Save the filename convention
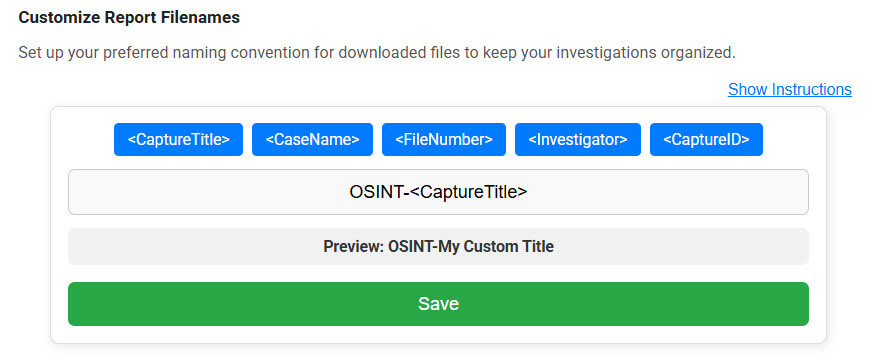Image resolution: width=879 pixels, height=362 pixels. click(438, 304)
